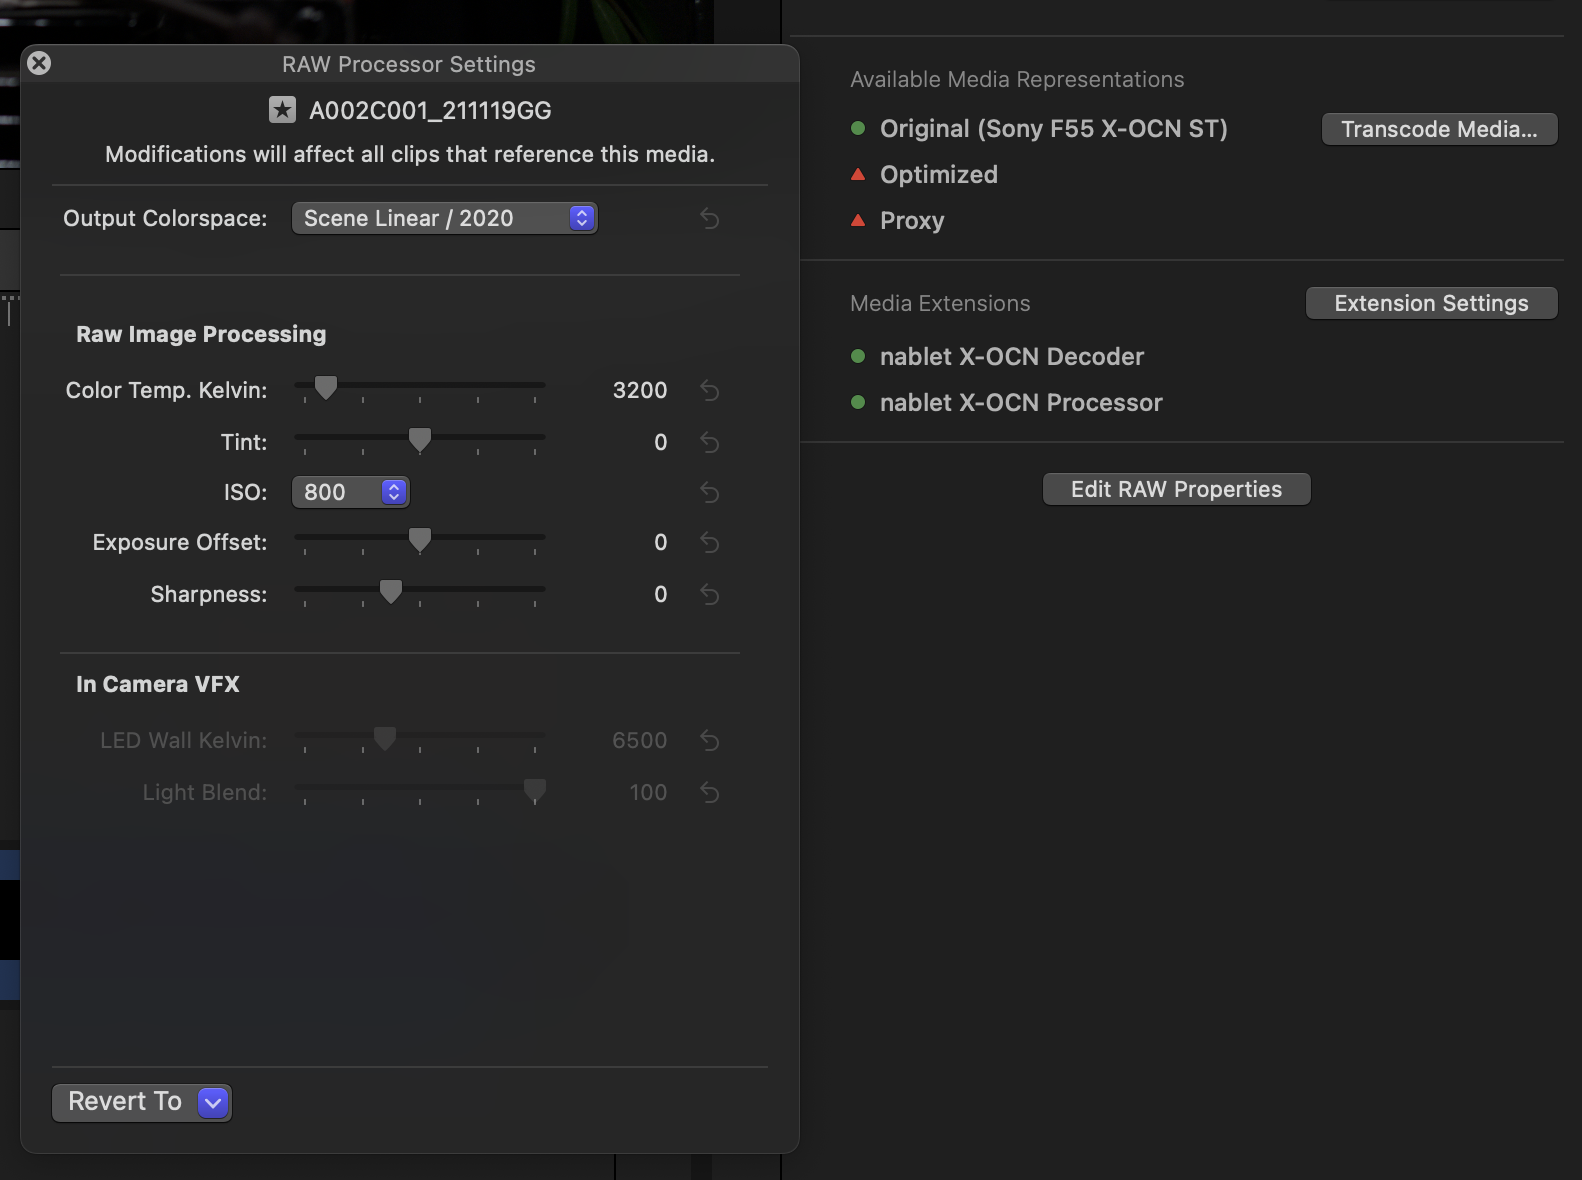Reset the ISO value using revert arrow
The height and width of the screenshot is (1180, 1582).
(x=709, y=492)
